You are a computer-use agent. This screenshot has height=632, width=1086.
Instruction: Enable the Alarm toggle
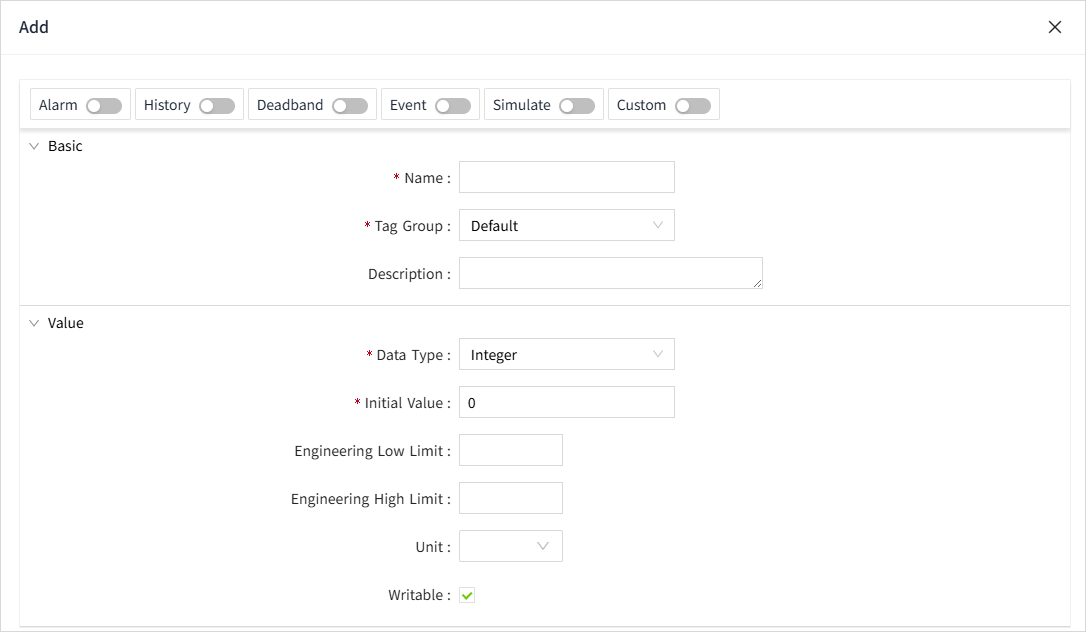[x=104, y=105]
